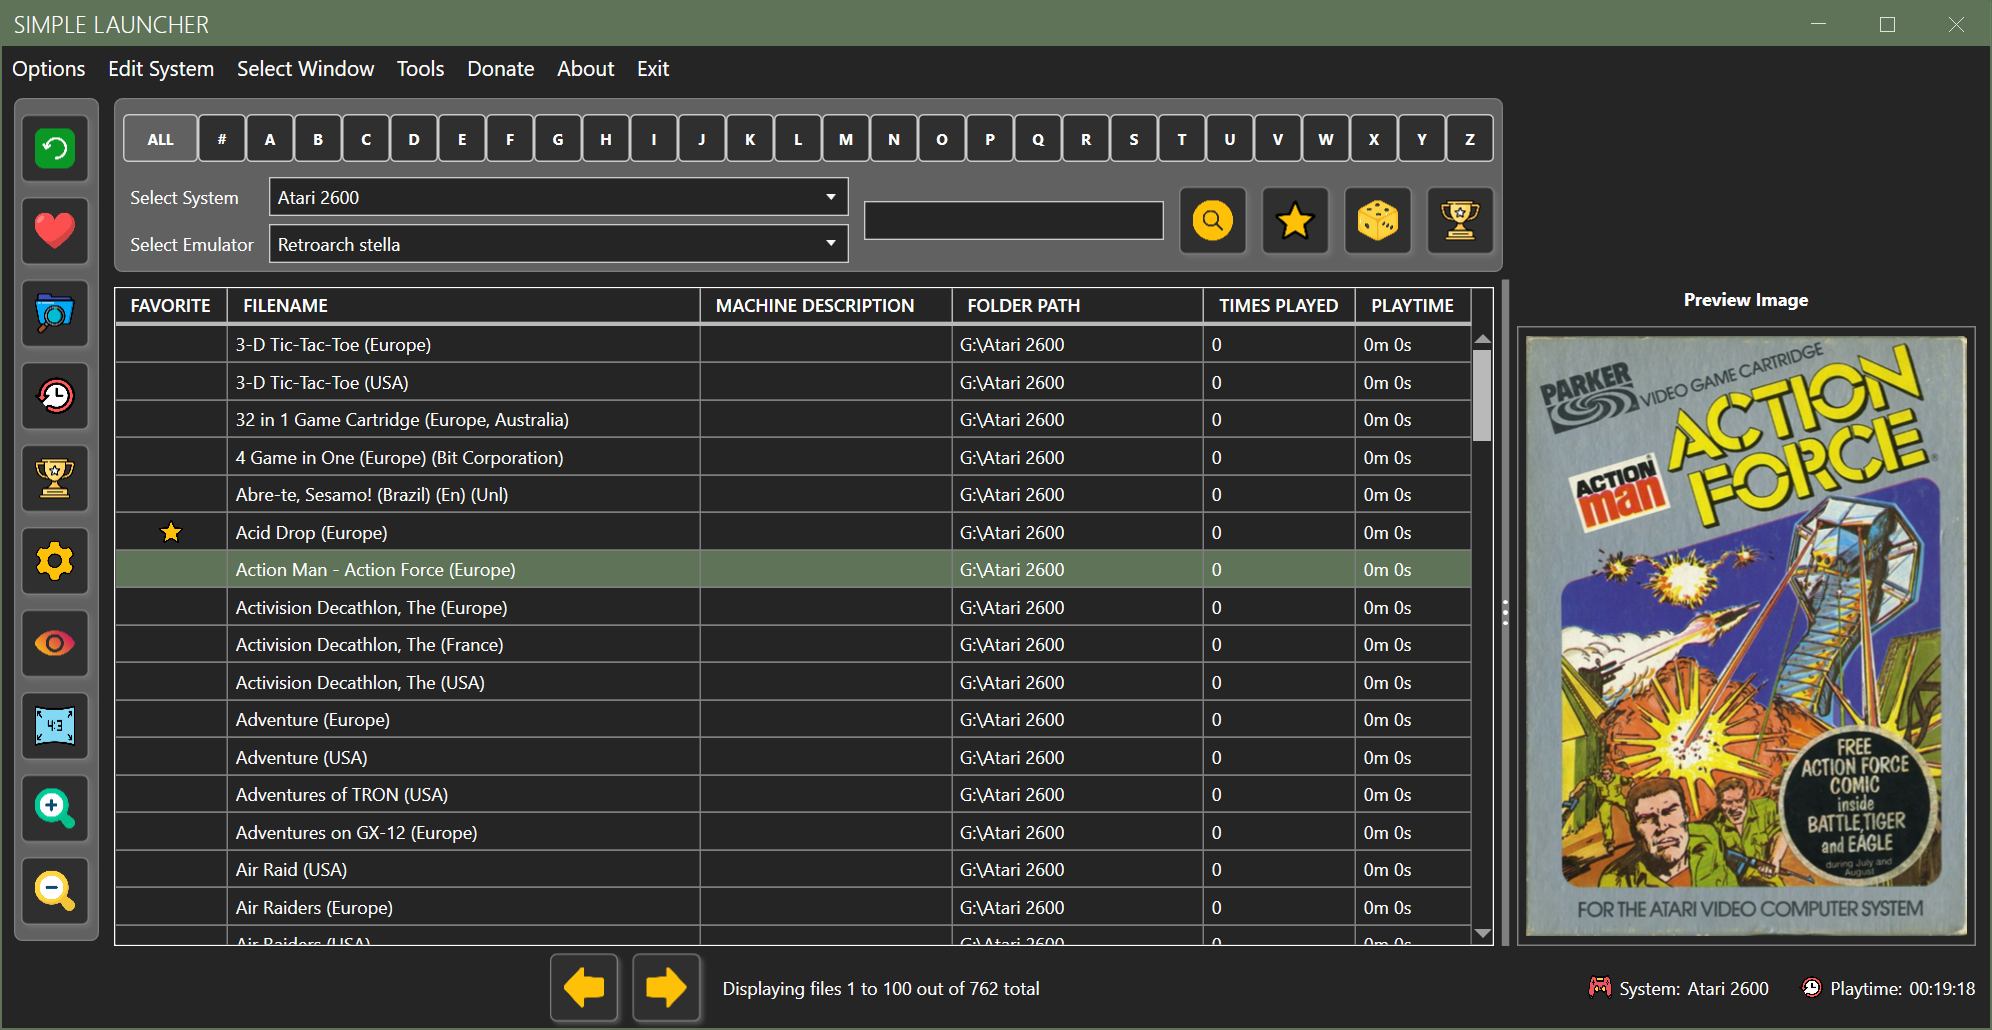Click the green restart/refresh icon
Image resolution: width=1992 pixels, height=1030 pixels.
click(55, 149)
